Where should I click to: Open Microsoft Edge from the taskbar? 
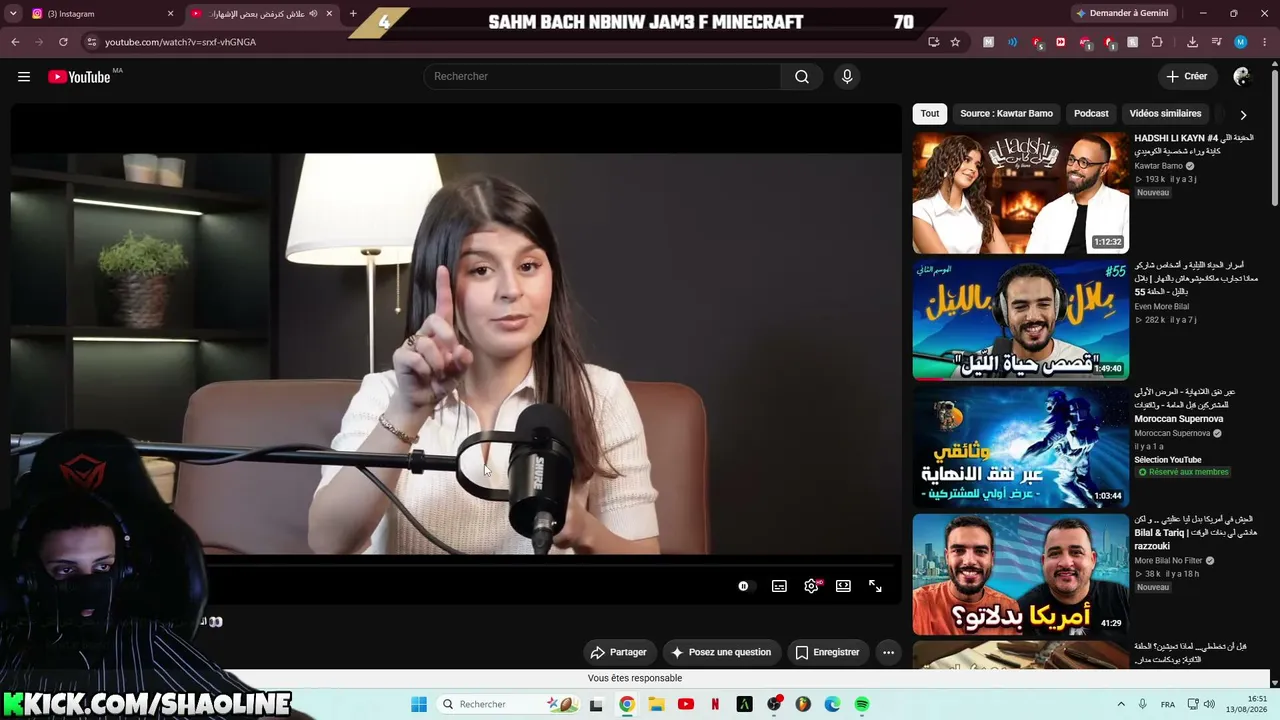[833, 704]
